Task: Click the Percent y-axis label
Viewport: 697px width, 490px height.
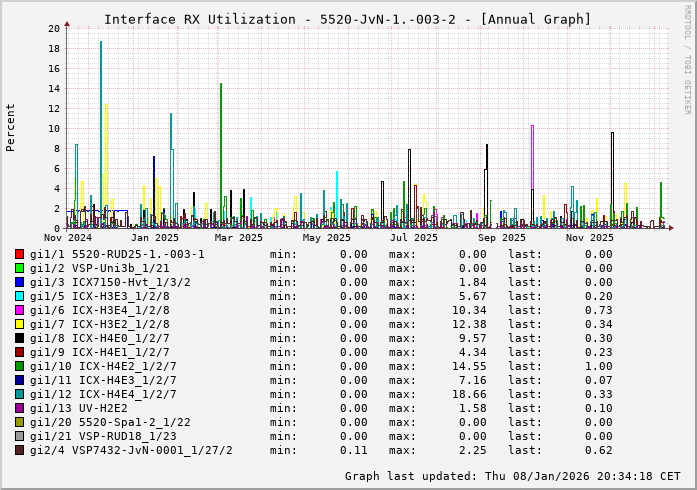Action: [11, 127]
